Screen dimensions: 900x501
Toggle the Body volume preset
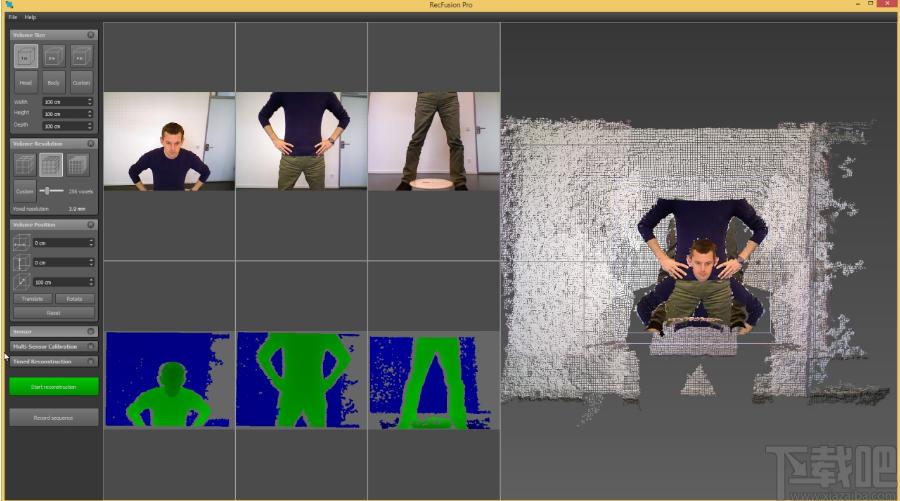[x=53, y=83]
